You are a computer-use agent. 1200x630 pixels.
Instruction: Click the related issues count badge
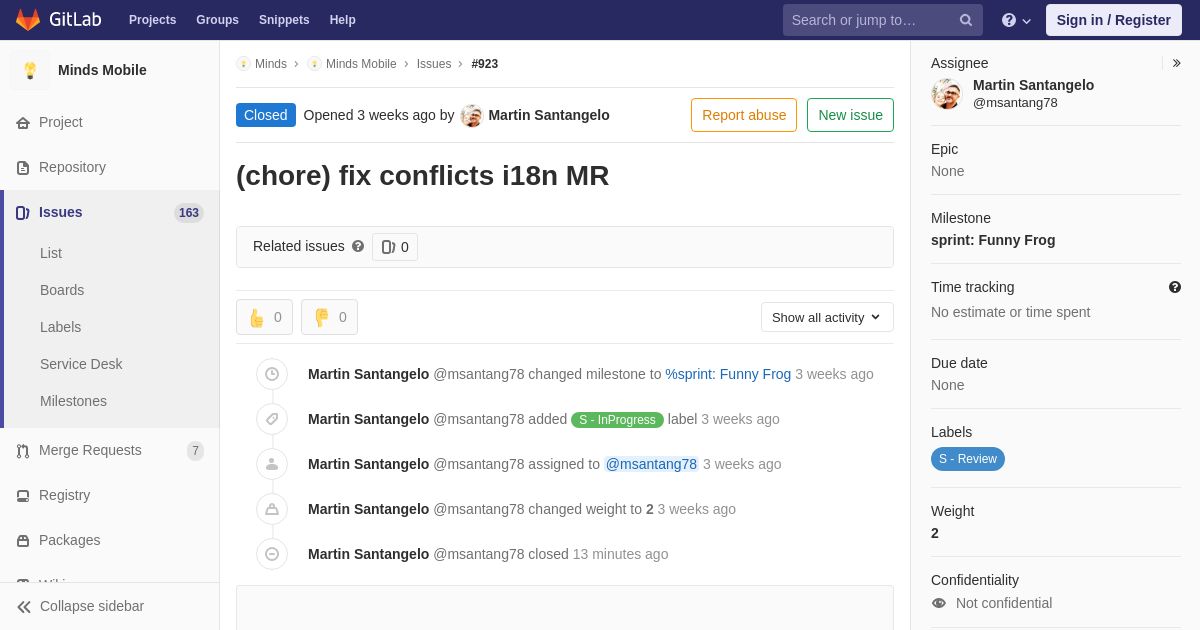click(x=395, y=247)
